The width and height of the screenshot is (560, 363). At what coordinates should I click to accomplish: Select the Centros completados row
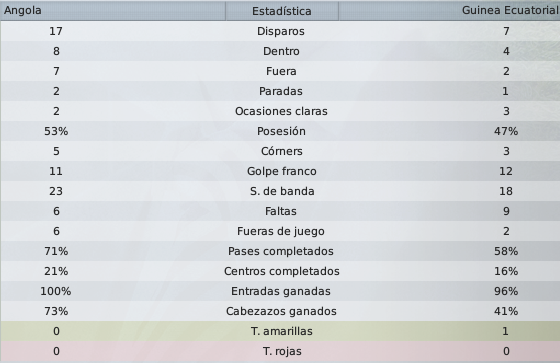point(280,271)
